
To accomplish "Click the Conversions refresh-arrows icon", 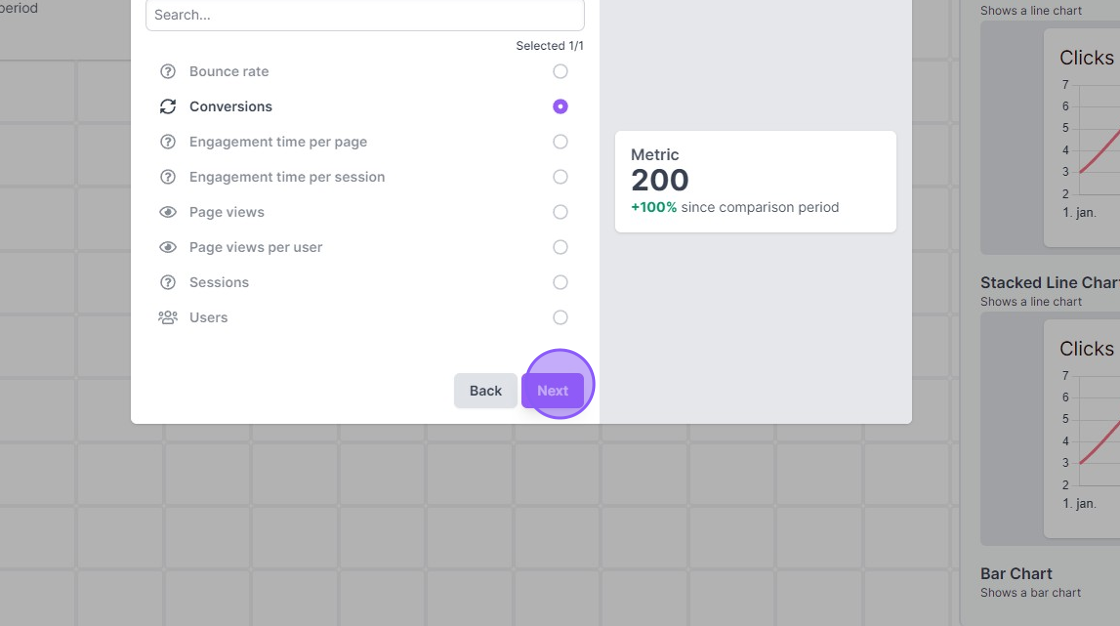I will coord(168,106).
